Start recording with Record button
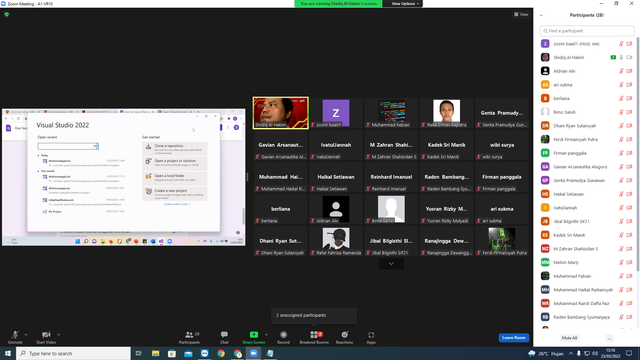 coord(283,337)
